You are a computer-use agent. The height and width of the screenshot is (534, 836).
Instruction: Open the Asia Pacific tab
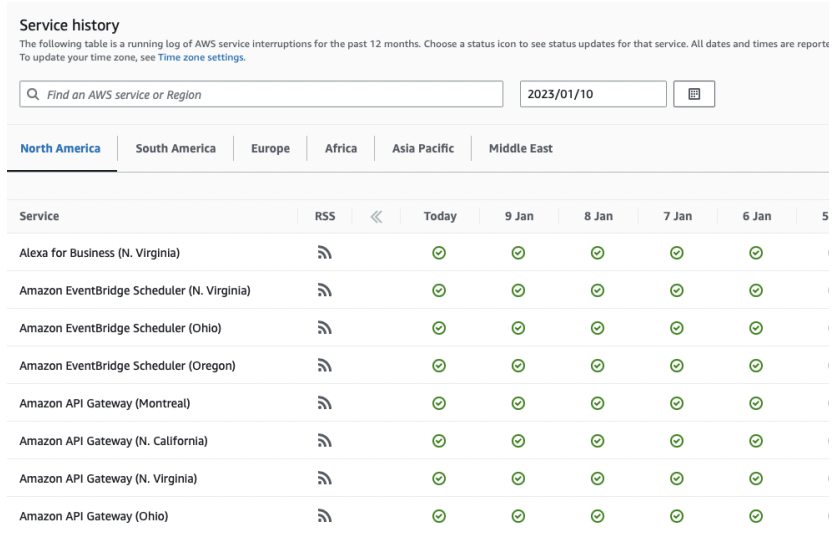[x=423, y=148]
